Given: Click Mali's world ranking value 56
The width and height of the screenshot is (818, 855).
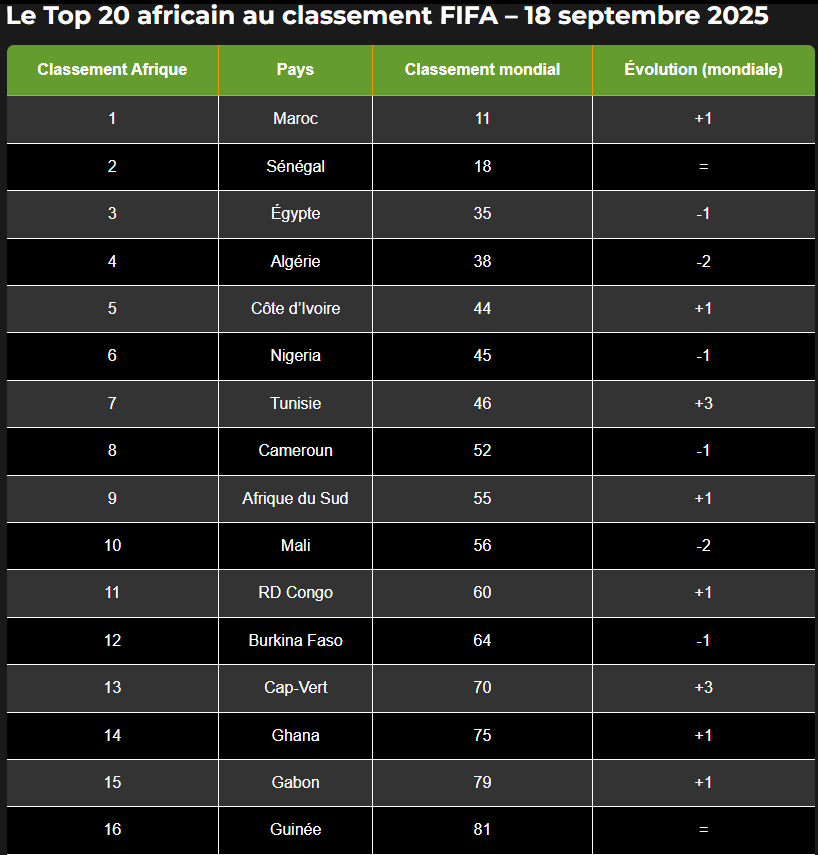Looking at the screenshot, I should [482, 546].
